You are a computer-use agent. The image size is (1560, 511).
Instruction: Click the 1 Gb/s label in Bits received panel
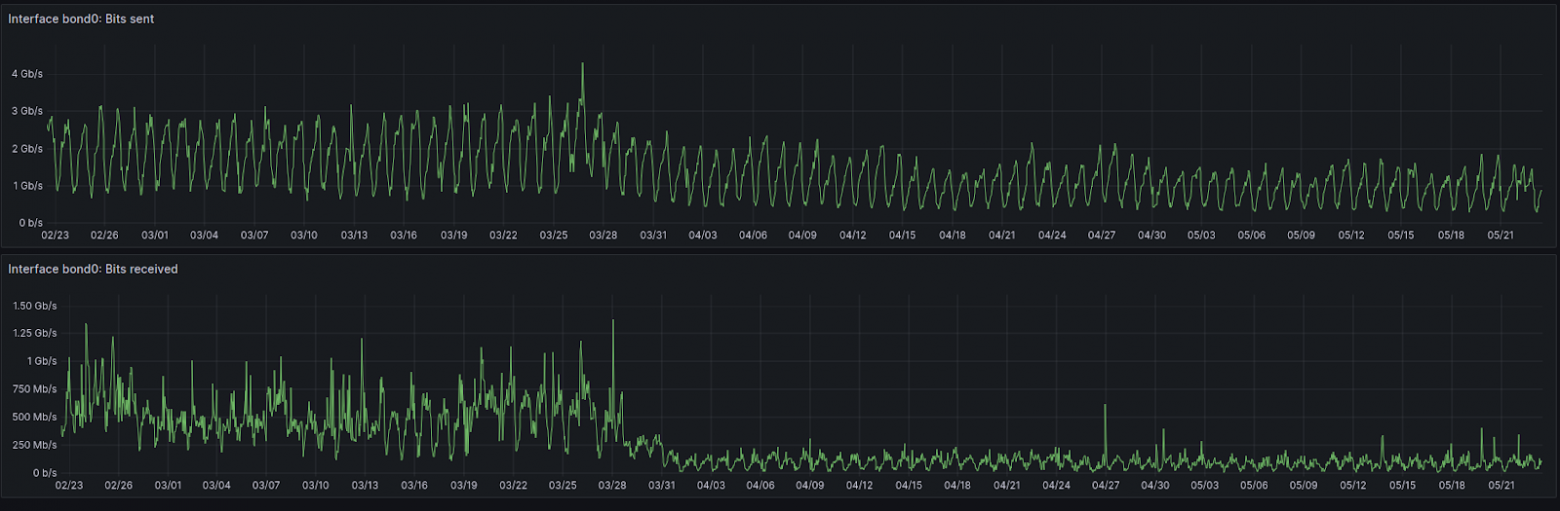tap(42, 360)
